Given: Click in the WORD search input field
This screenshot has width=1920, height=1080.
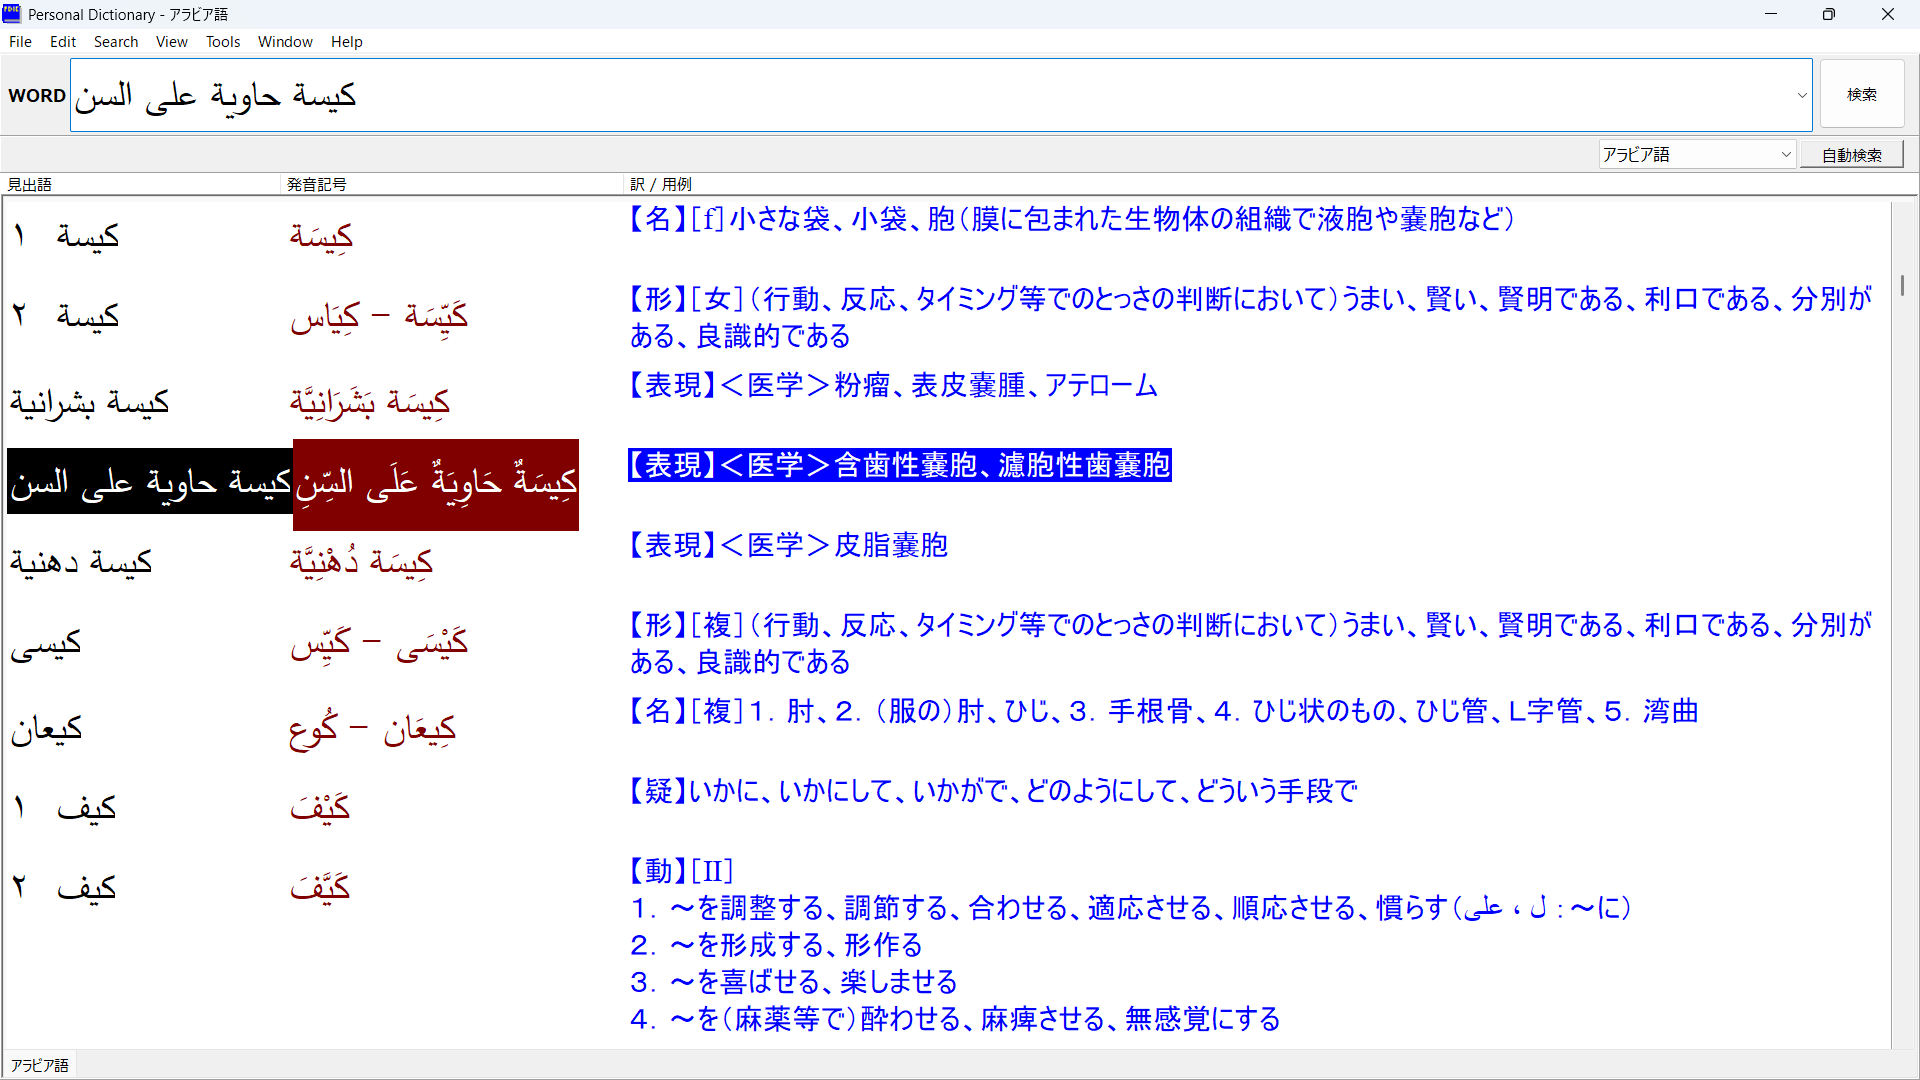Looking at the screenshot, I should 900,95.
